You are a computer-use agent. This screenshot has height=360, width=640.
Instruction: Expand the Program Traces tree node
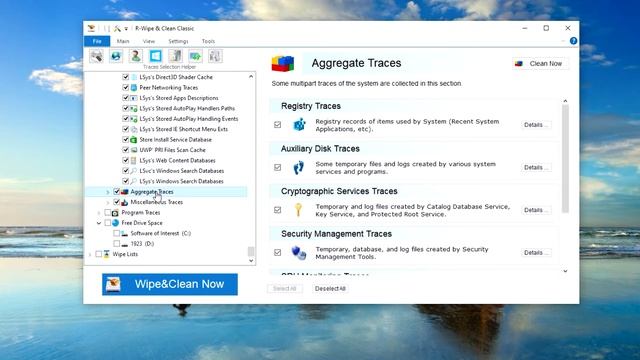[x=99, y=213]
